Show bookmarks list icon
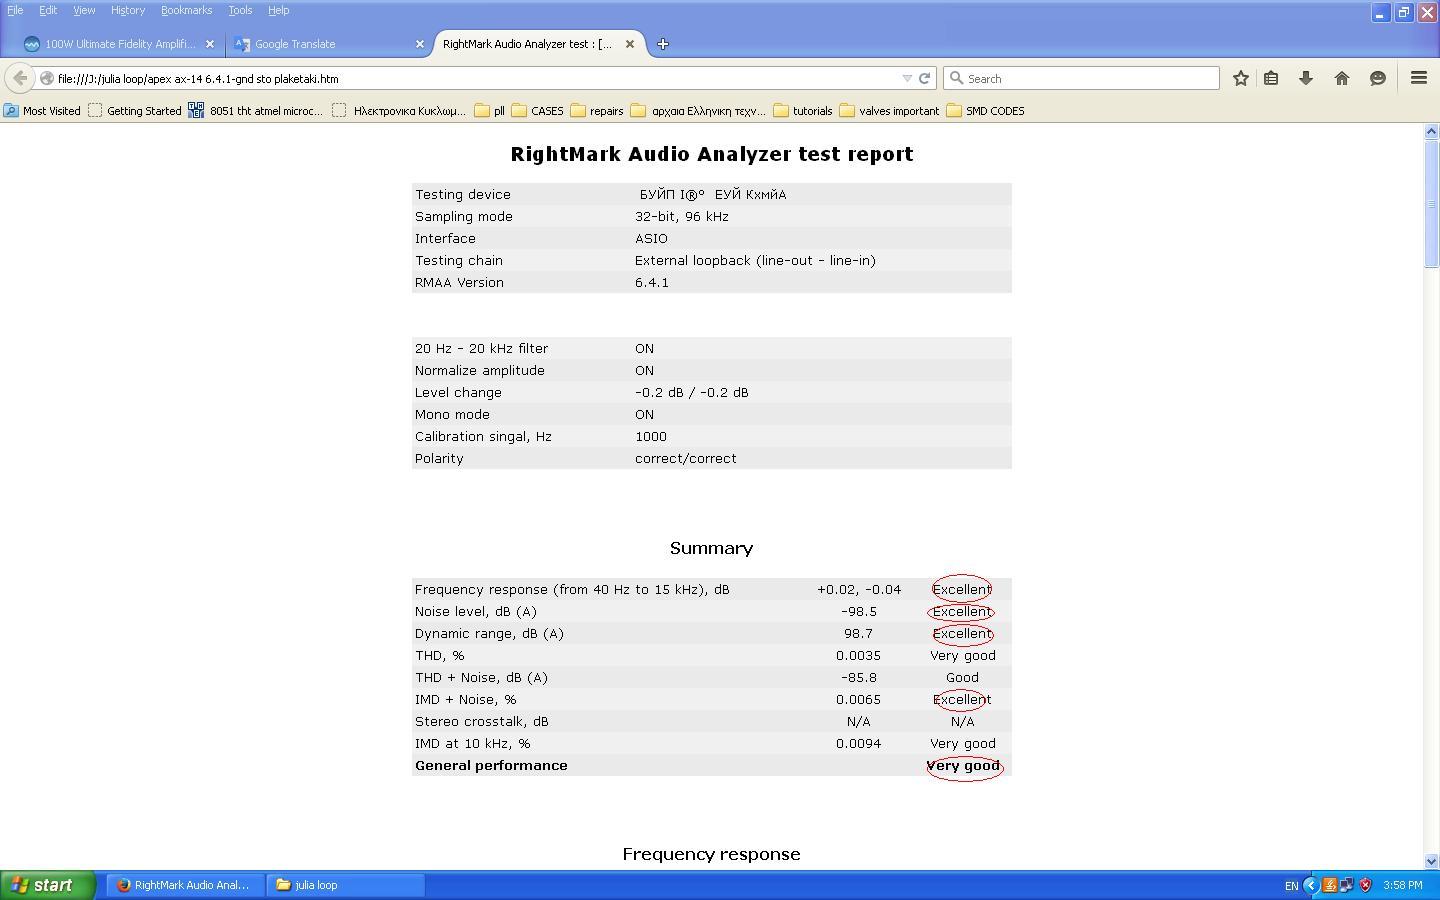Image resolution: width=1440 pixels, height=900 pixels. pos(1271,78)
